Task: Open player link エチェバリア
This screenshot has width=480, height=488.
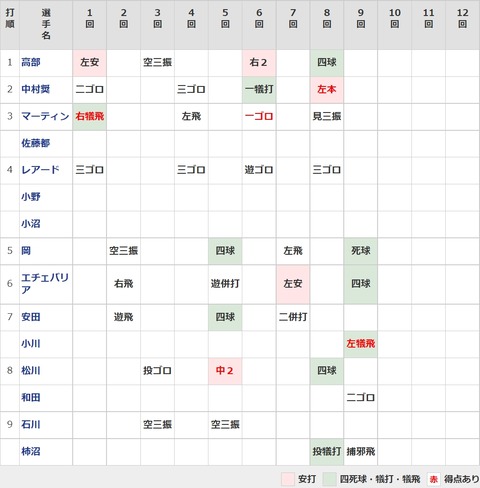Action: point(45,284)
